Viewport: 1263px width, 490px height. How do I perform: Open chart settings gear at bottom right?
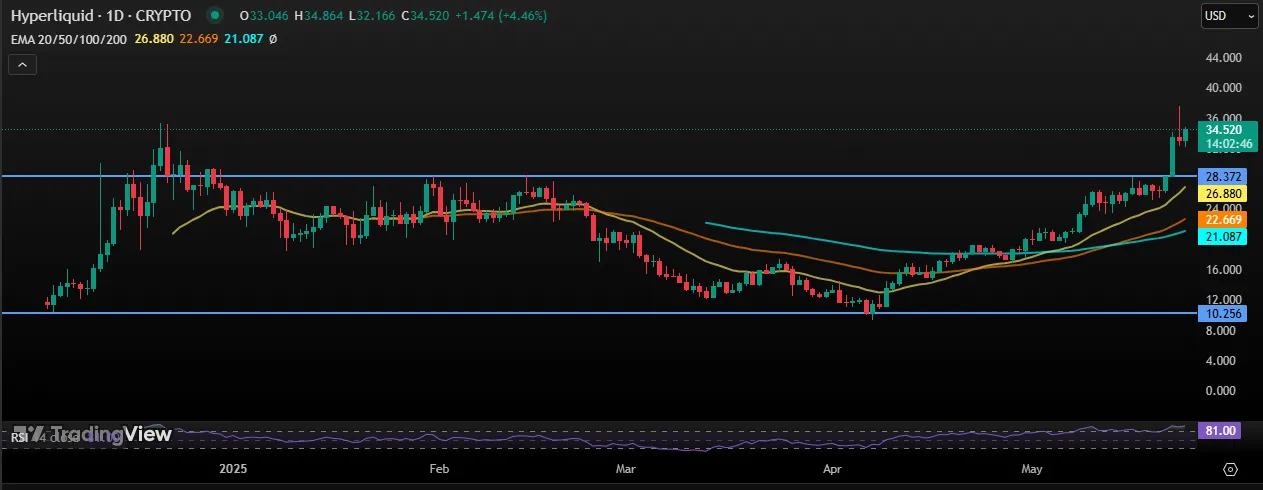click(x=1231, y=468)
